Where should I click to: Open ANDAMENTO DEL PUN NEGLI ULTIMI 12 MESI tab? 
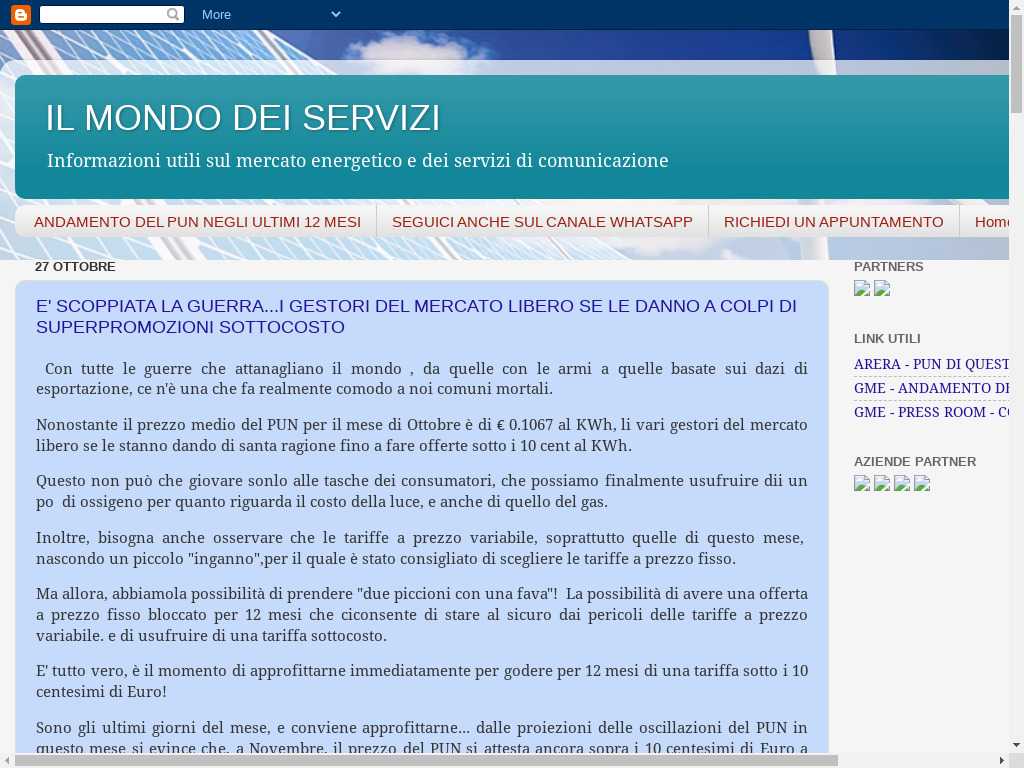[197, 222]
